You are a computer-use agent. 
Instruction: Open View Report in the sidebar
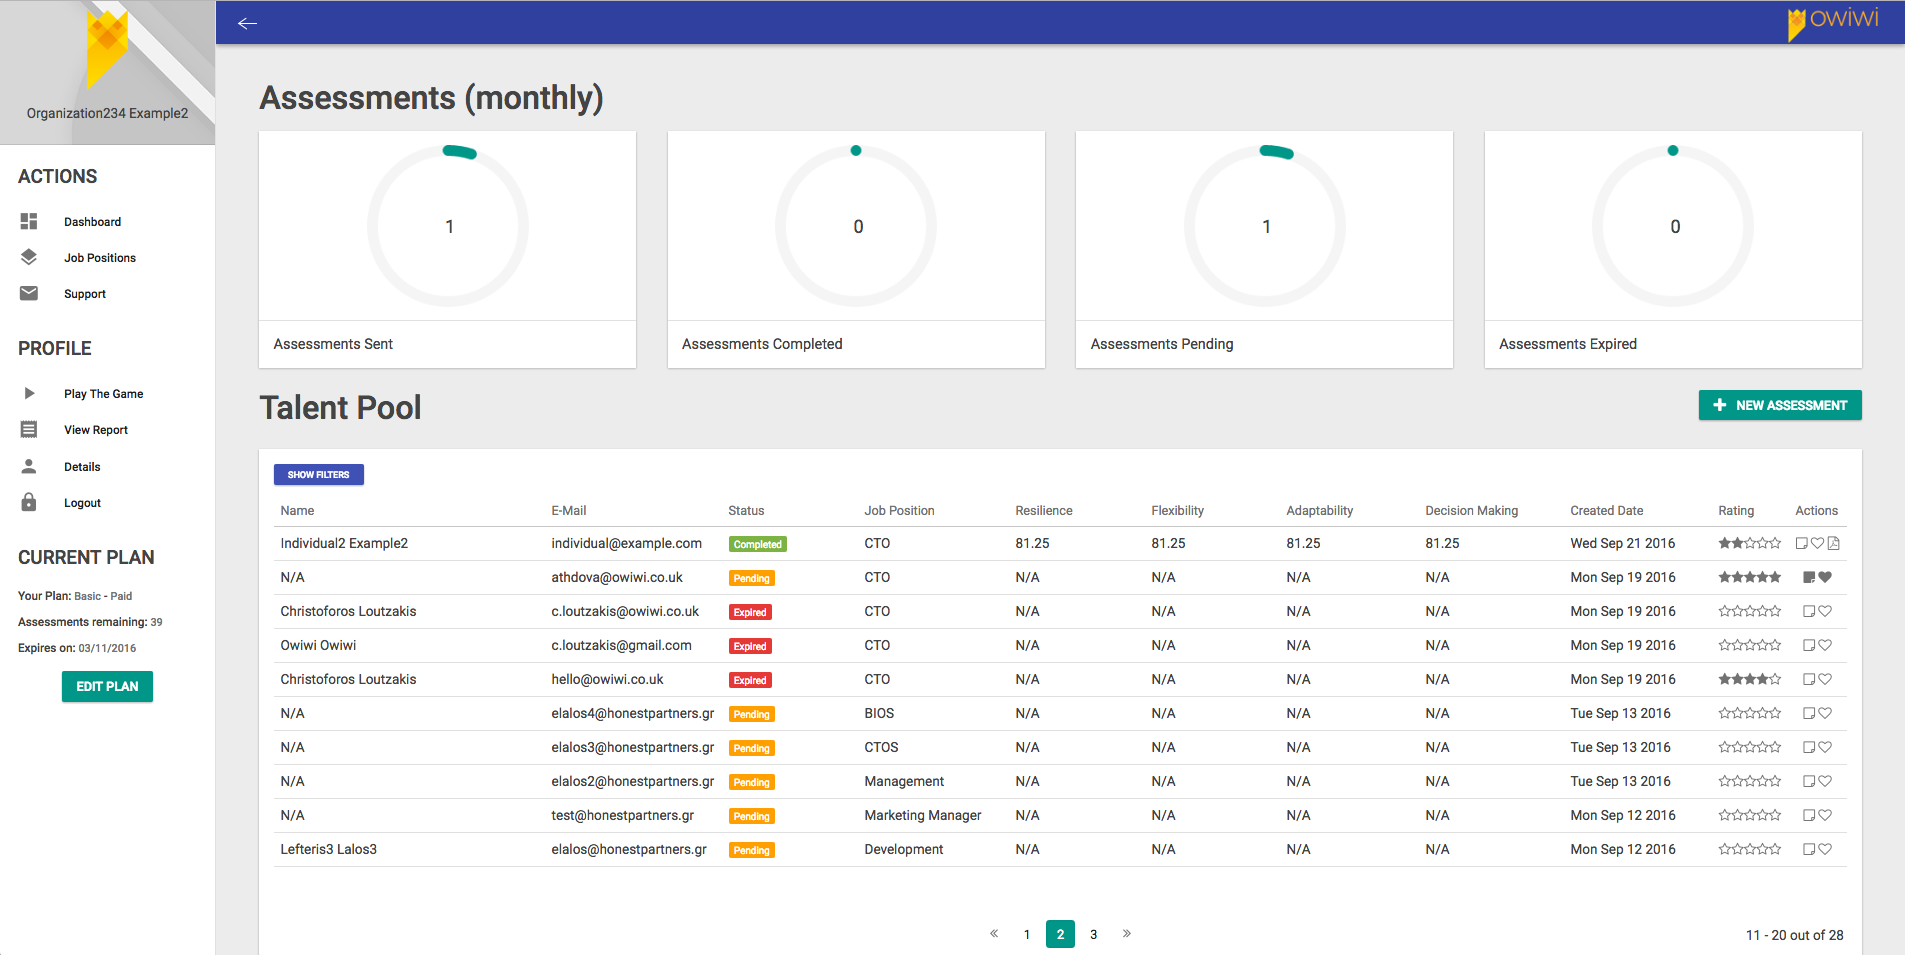pos(96,430)
